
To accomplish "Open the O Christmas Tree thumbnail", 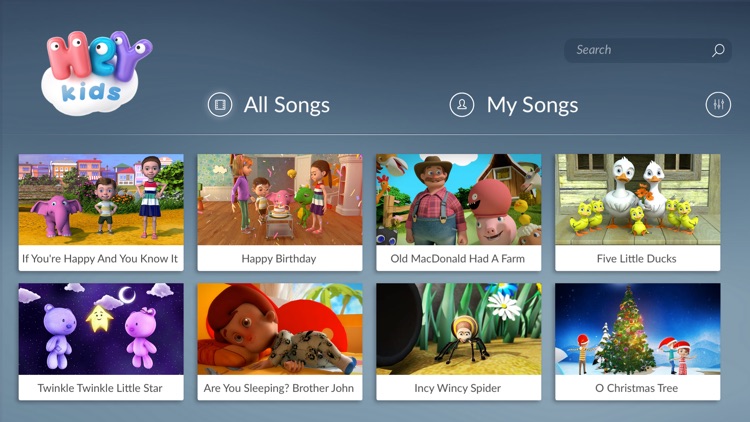I will [x=638, y=329].
